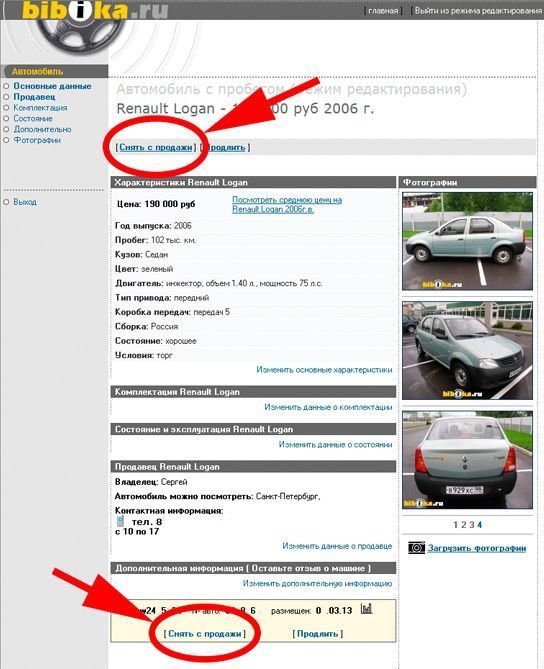Viewport: 544px width, 669px height.
Task: Click Изменить основные характеристики link
Action: [x=324, y=369]
